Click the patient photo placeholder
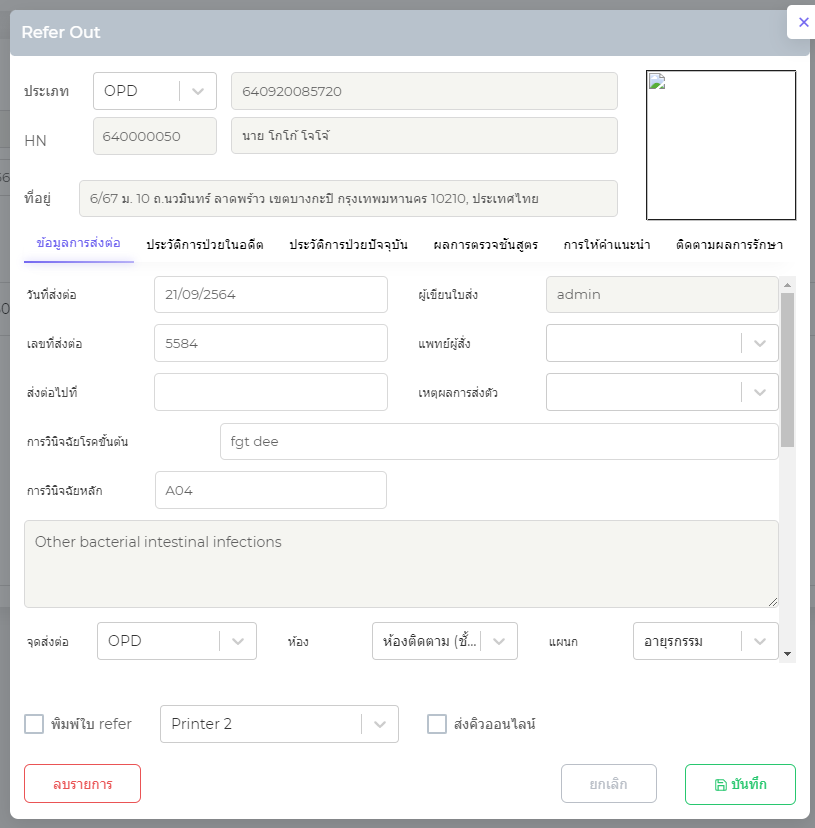The width and height of the screenshot is (815, 828). (x=721, y=145)
